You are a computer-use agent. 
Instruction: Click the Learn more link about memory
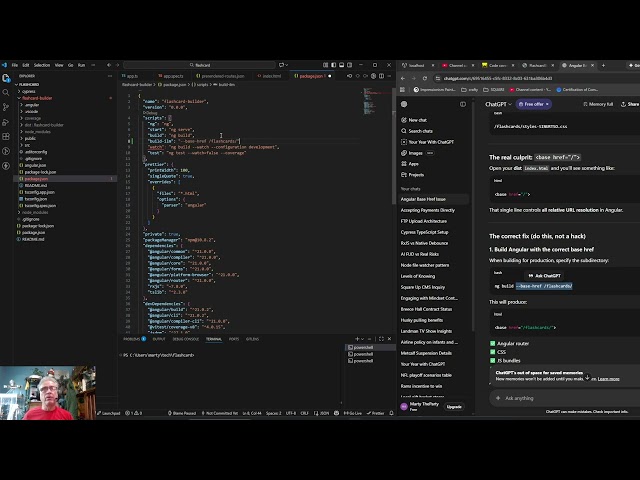(608, 379)
